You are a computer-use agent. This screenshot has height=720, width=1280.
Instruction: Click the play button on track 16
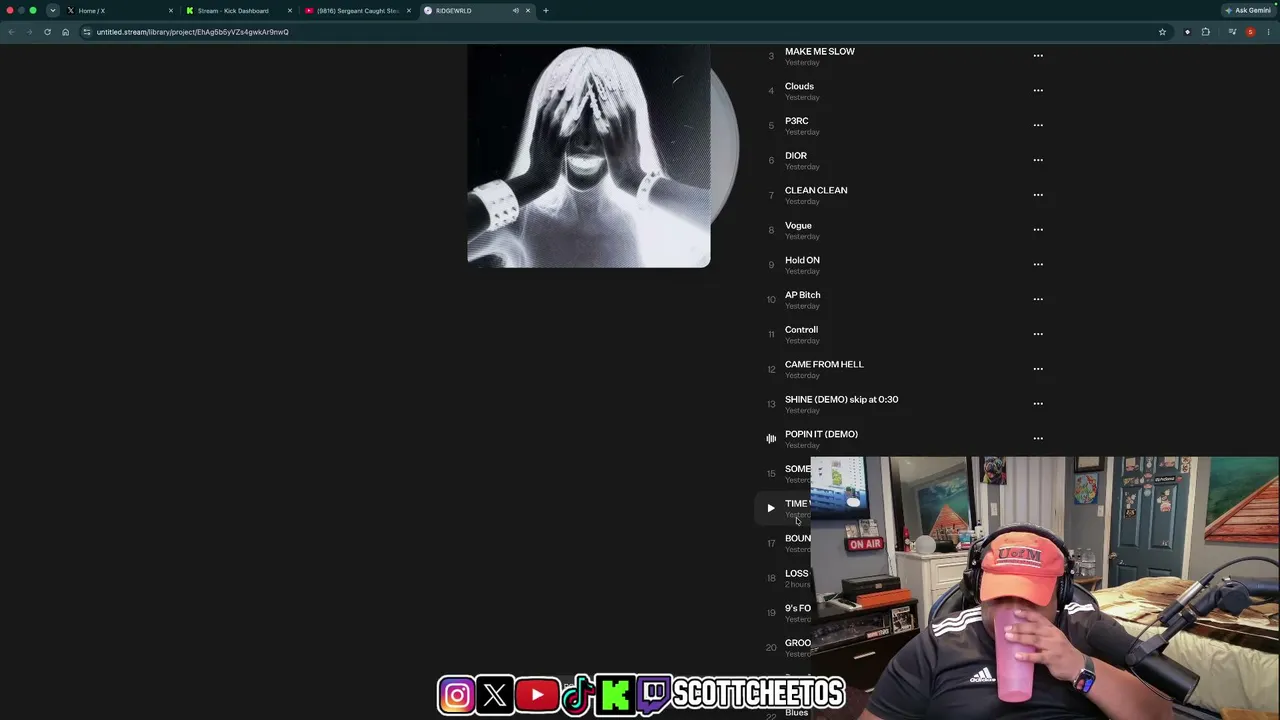pos(771,508)
